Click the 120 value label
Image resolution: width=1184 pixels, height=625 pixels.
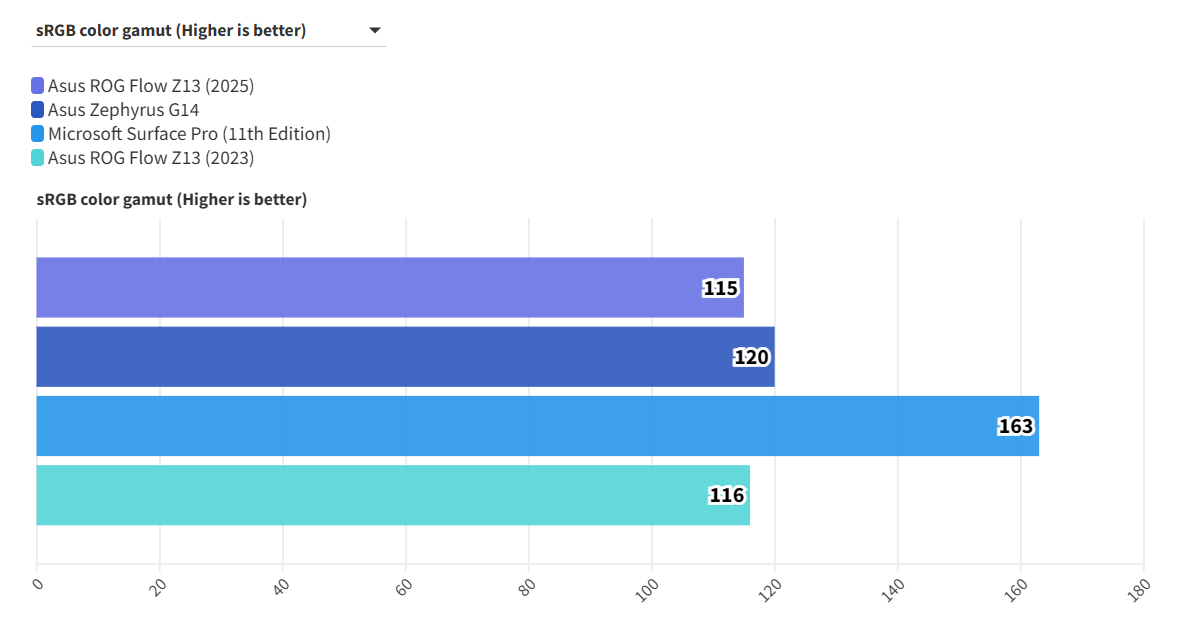pyautogui.click(x=752, y=358)
